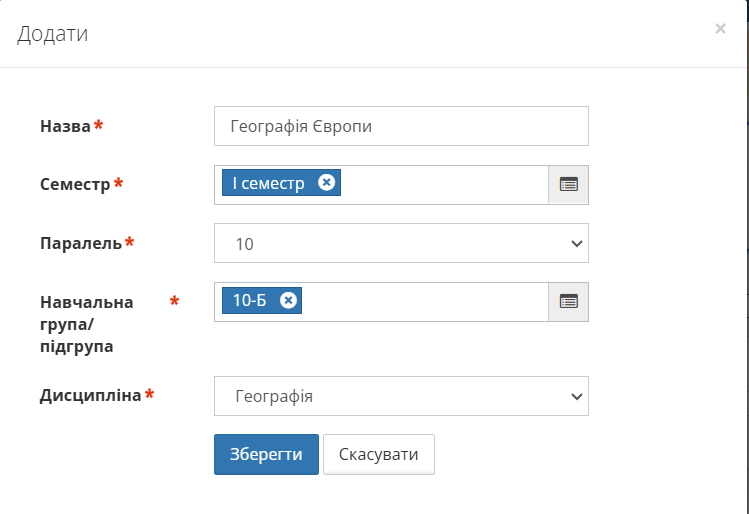Click the Дисципліна field label
749x514 pixels.
[x=90, y=395]
